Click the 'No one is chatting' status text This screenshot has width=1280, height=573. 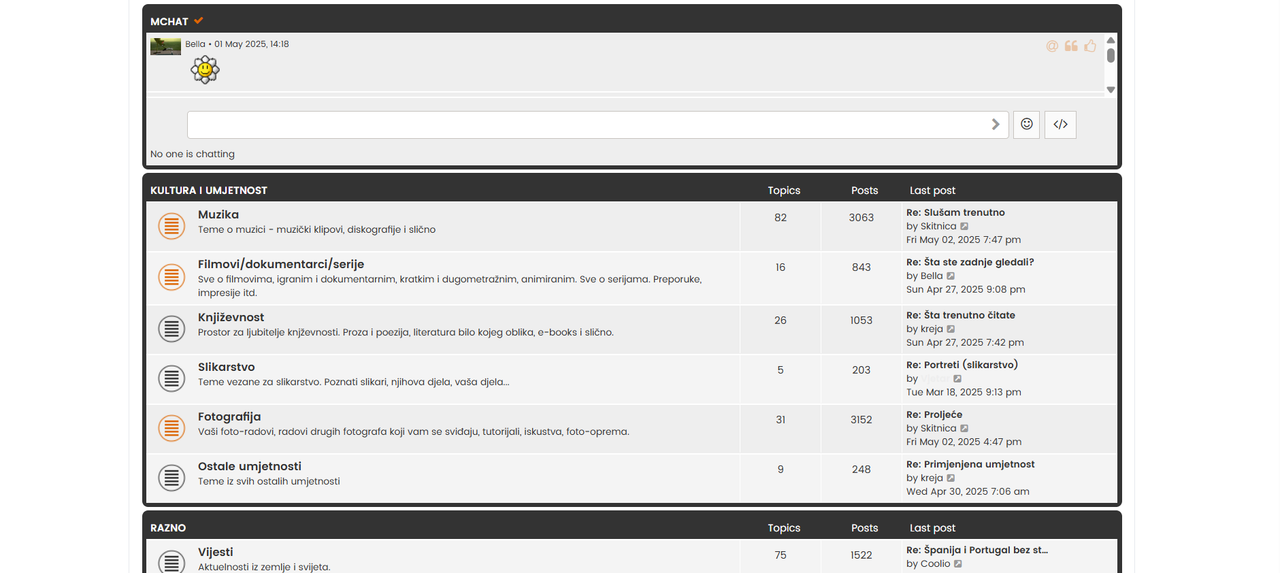coord(192,154)
